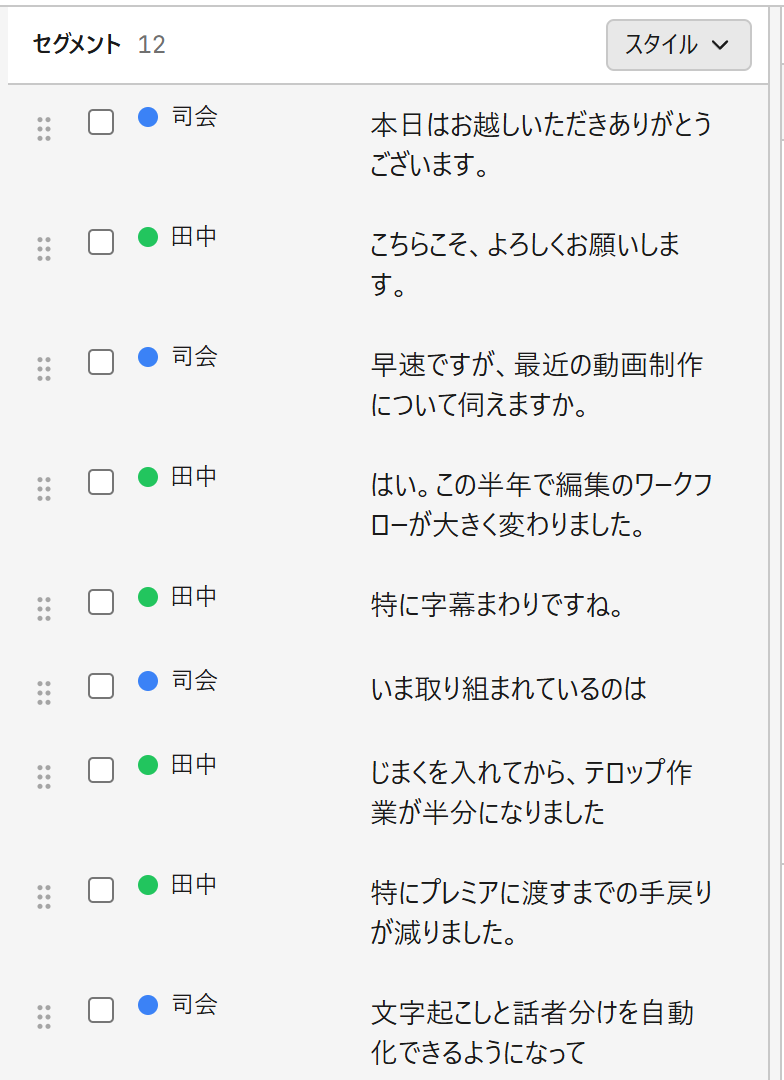Select checkbox for じまくを入れてから segment
784x1080 pixels.
pos(101,770)
